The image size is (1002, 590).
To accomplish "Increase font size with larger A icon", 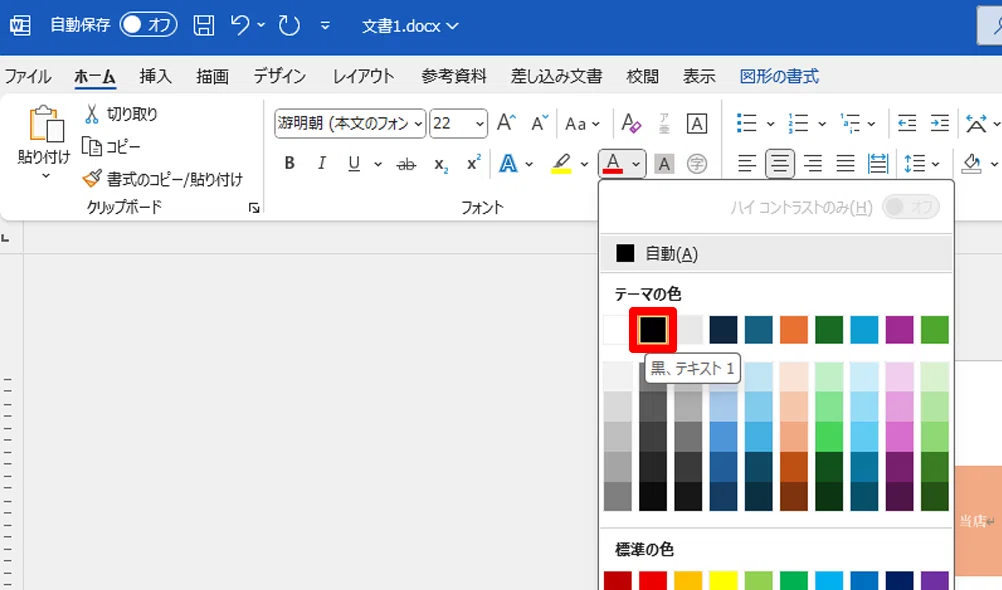I will point(506,122).
